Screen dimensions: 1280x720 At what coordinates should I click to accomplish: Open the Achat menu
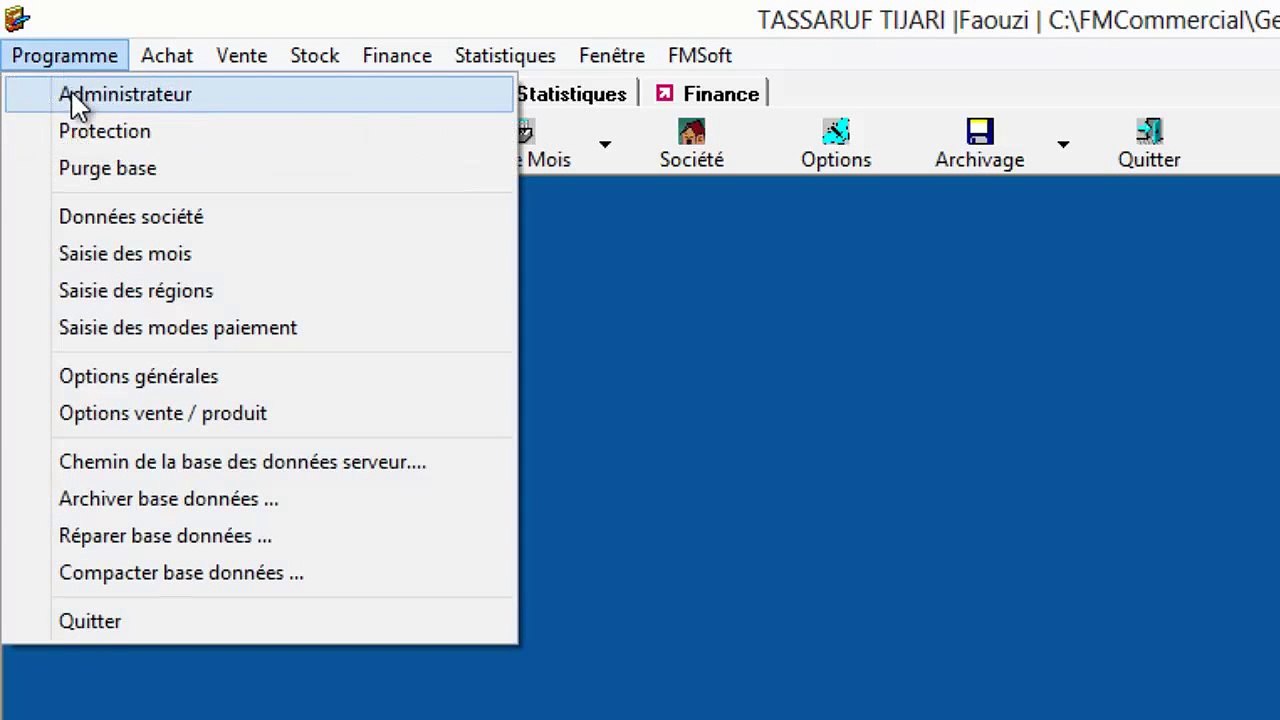tap(167, 55)
